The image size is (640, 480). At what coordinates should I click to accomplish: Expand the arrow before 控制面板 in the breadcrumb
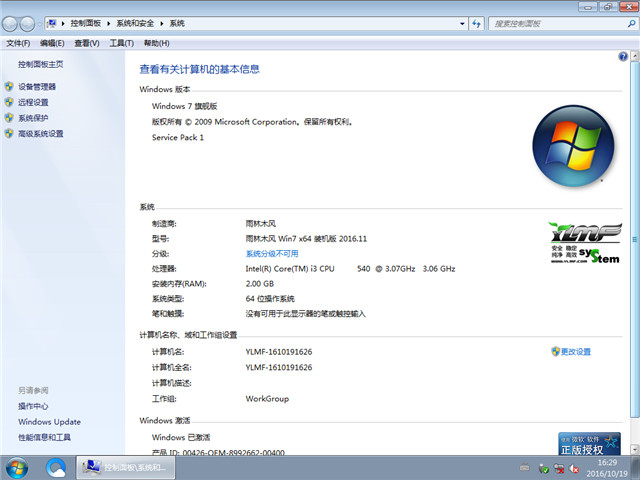click(63, 24)
